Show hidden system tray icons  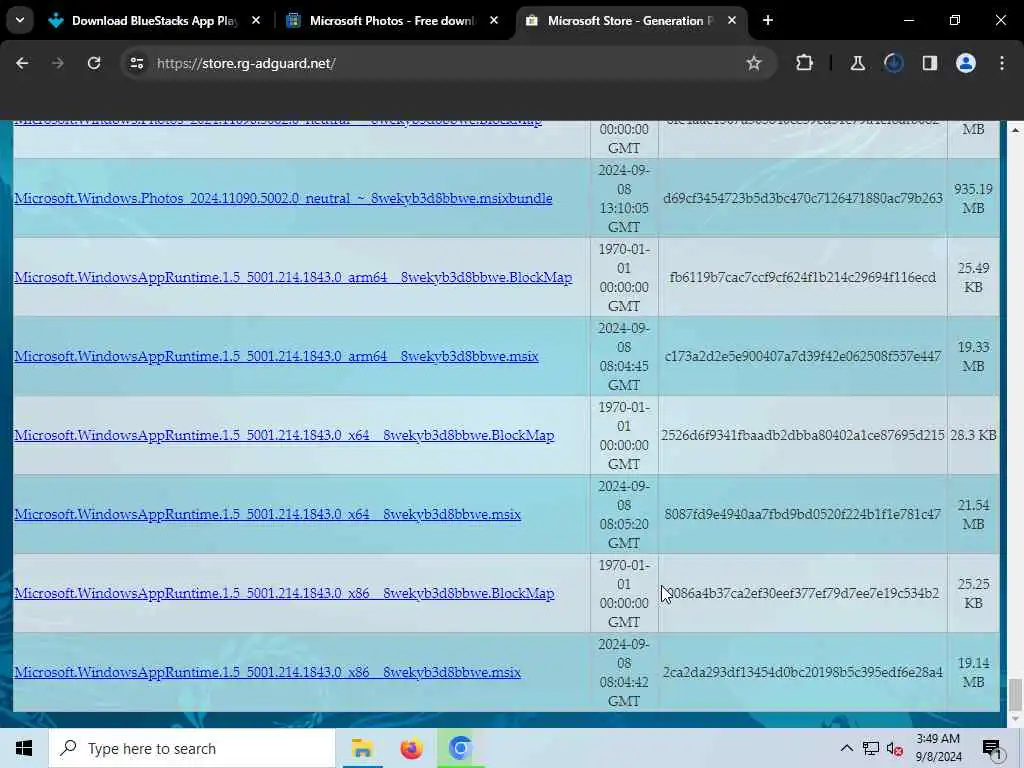tap(846, 748)
